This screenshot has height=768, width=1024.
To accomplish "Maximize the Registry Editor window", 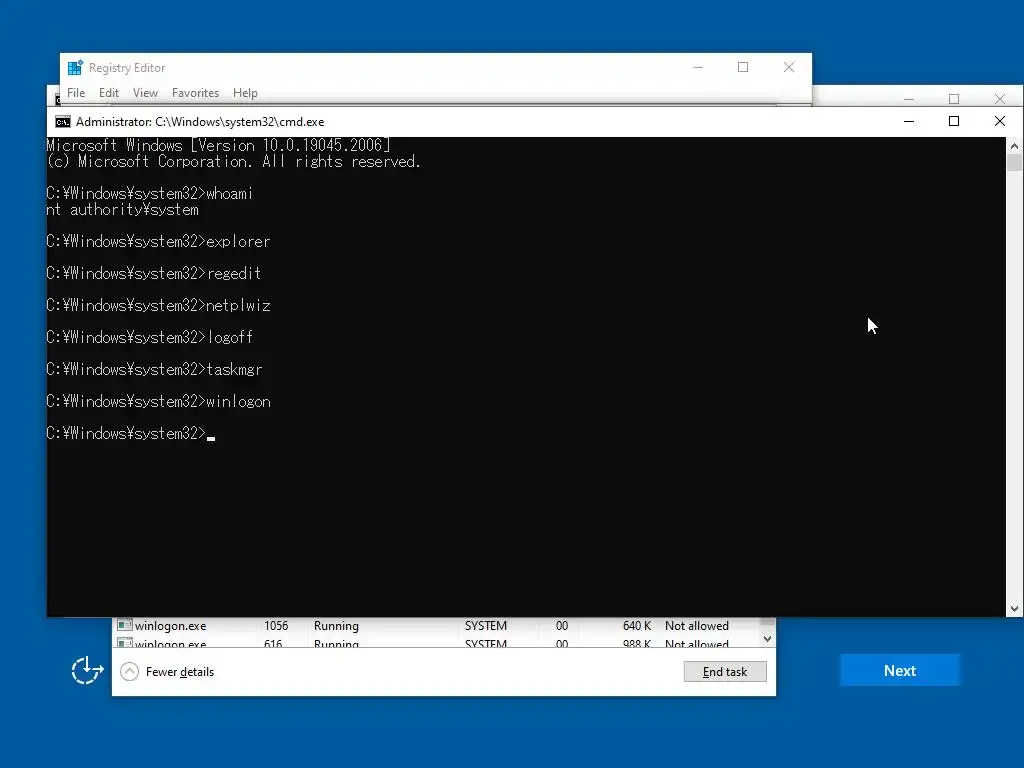I will coord(743,67).
